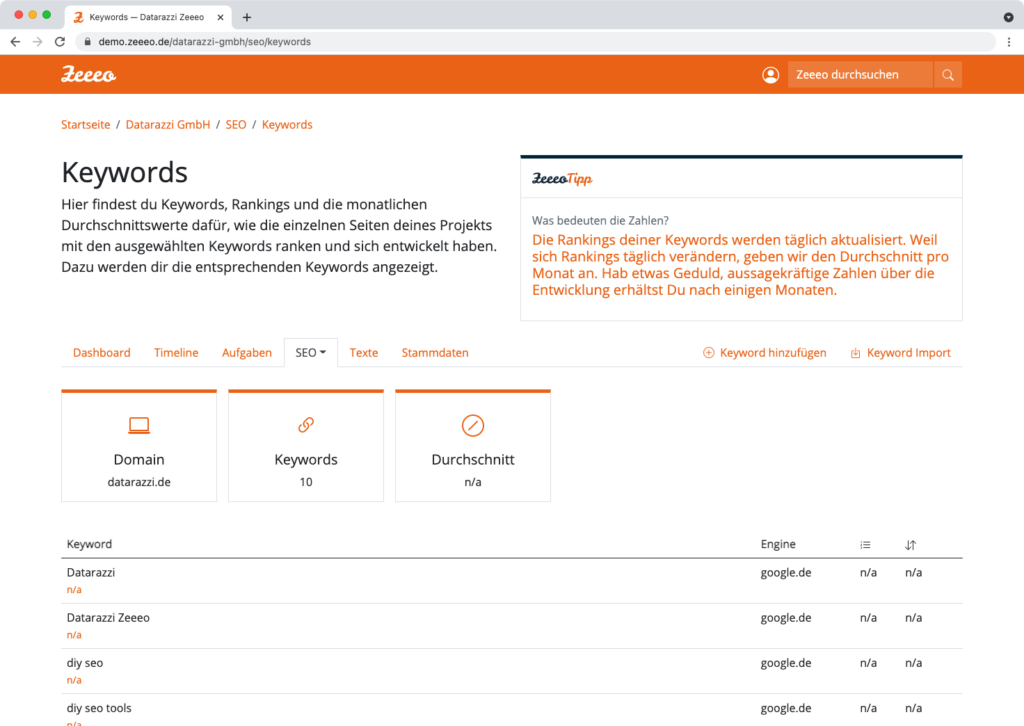
Task: Click the Keywords breadcrumb link
Action: click(287, 125)
